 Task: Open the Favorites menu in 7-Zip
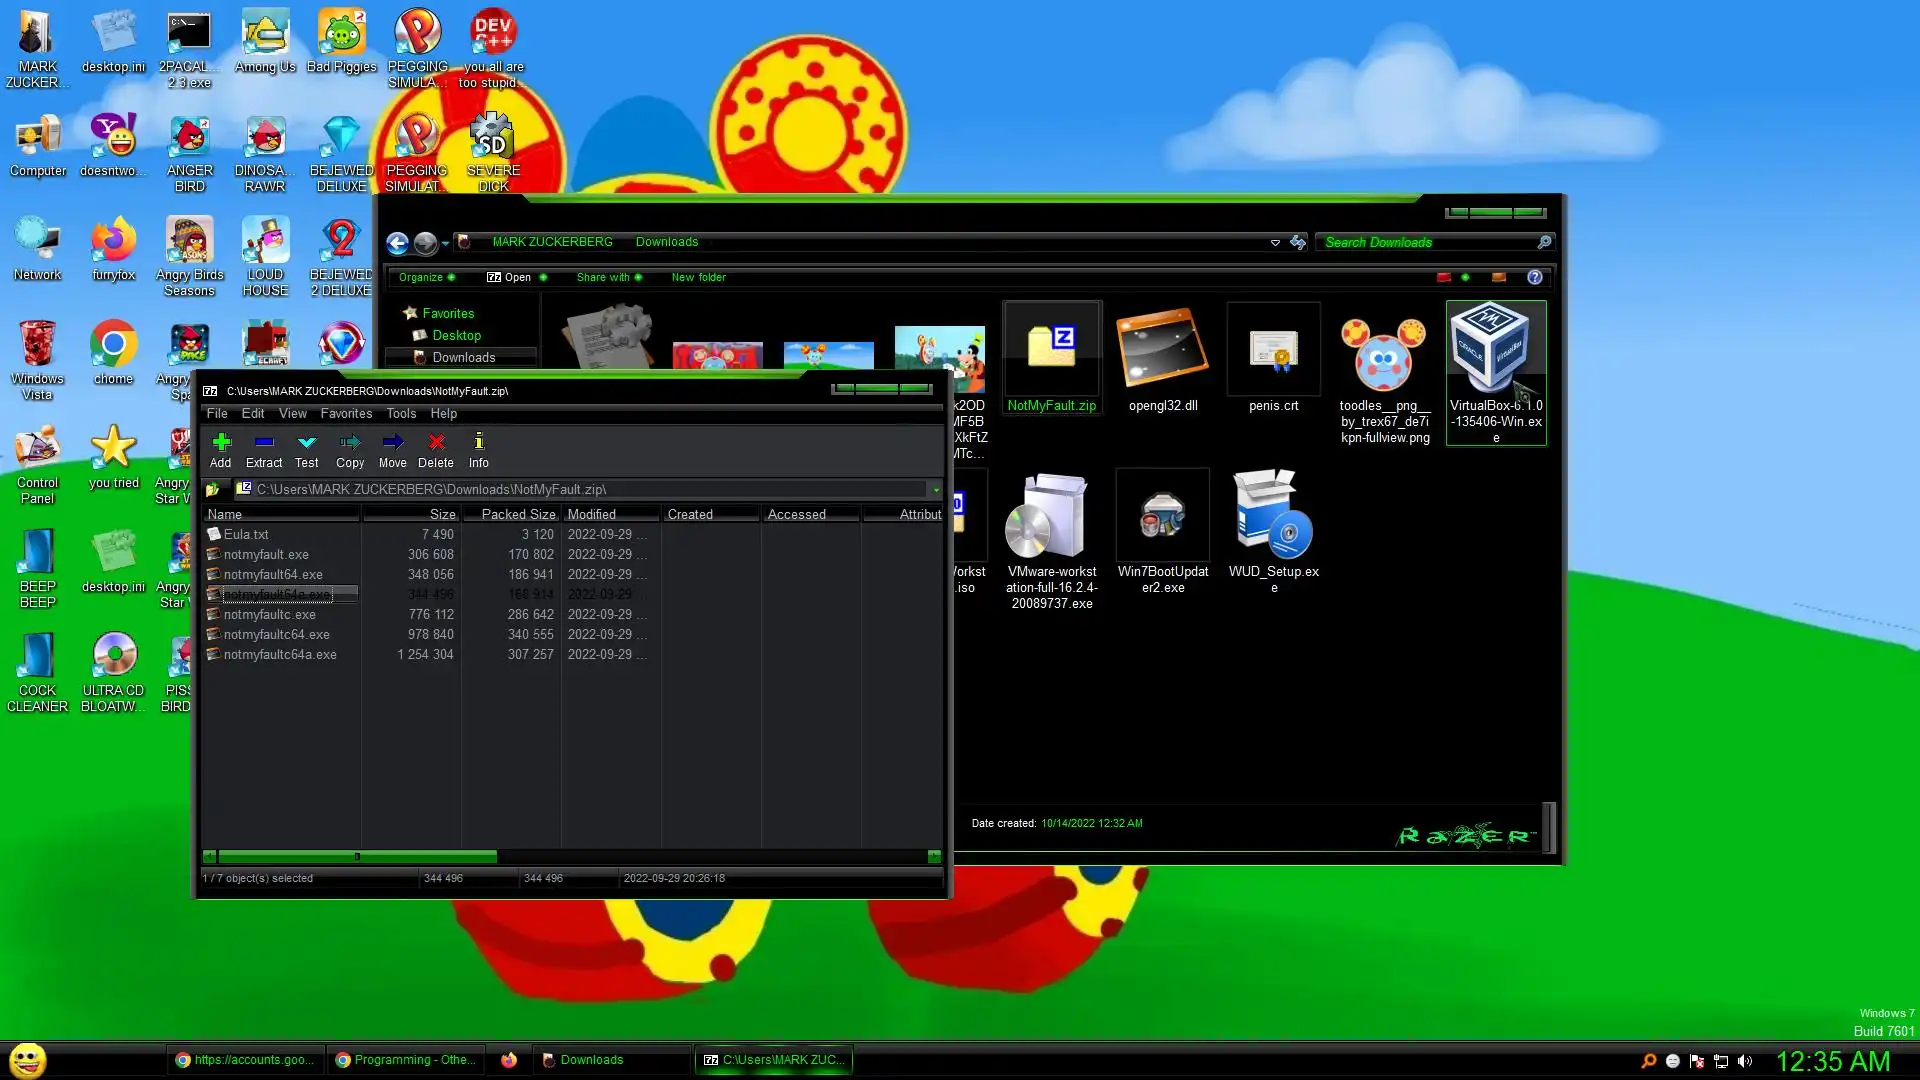pos(346,413)
